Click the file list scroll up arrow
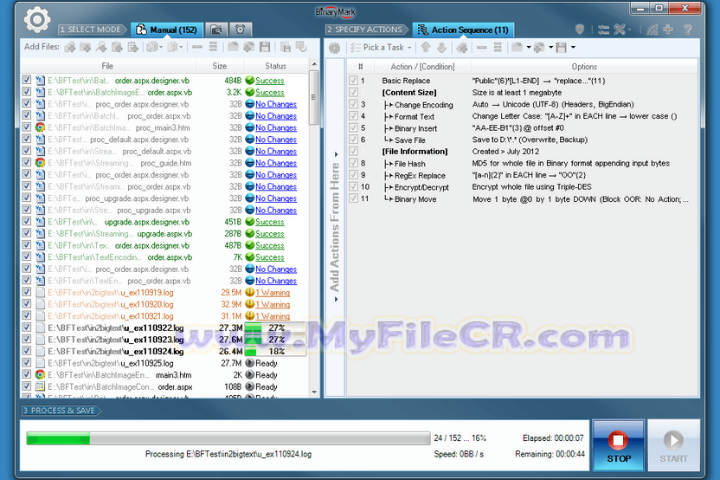Viewport: 720px width, 480px height. (315, 64)
